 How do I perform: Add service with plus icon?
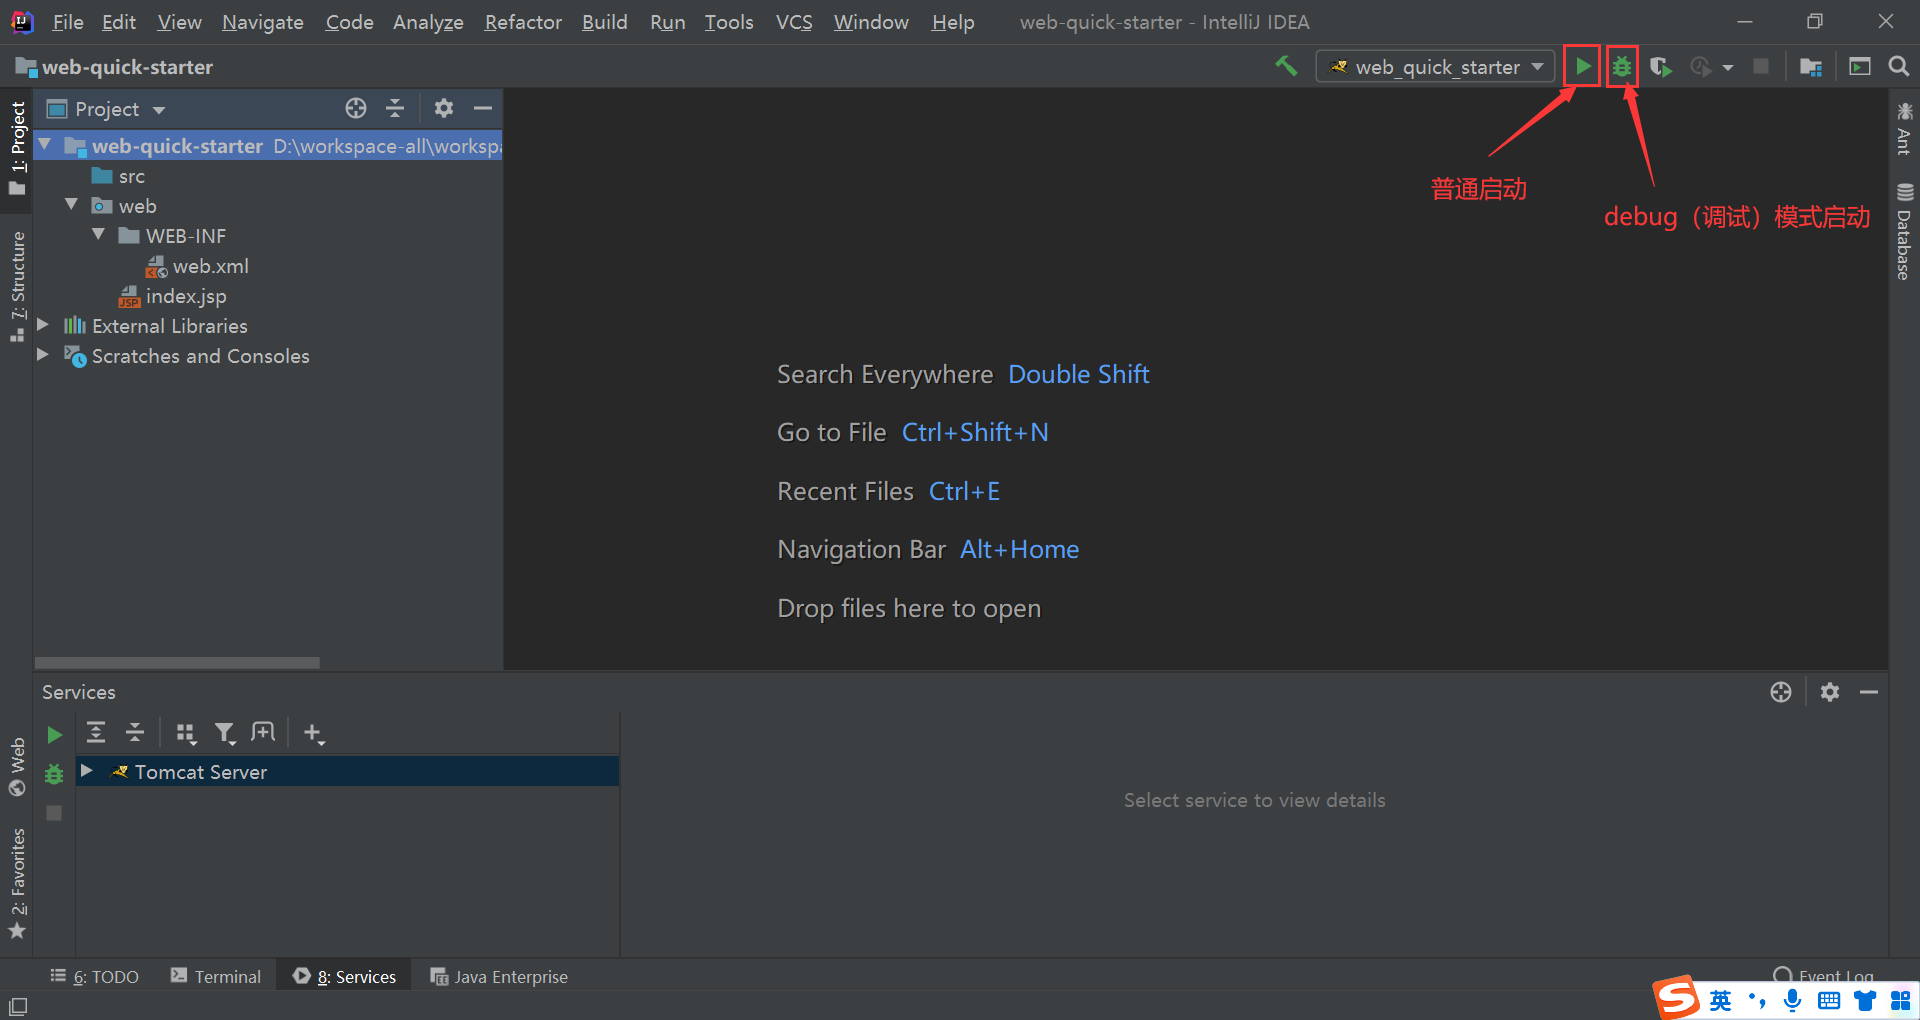click(314, 733)
